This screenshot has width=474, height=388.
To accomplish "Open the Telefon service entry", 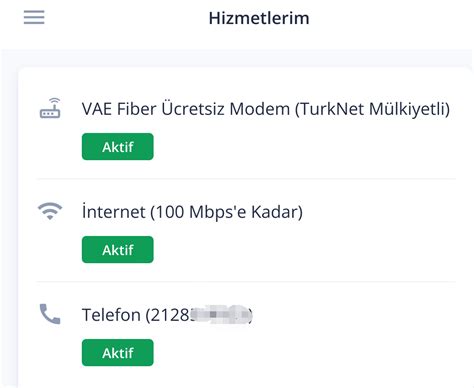I will click(167, 315).
